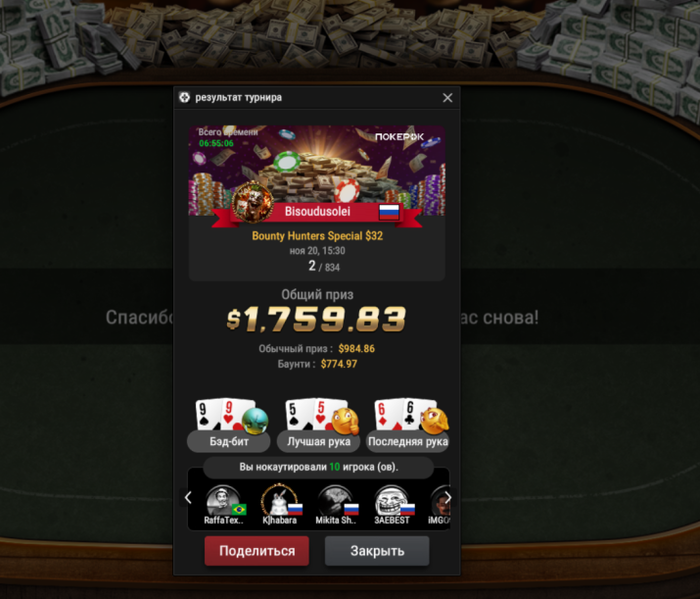This screenshot has width=700, height=599.
Task: Open the Последняя рука hand
Action: point(408,442)
